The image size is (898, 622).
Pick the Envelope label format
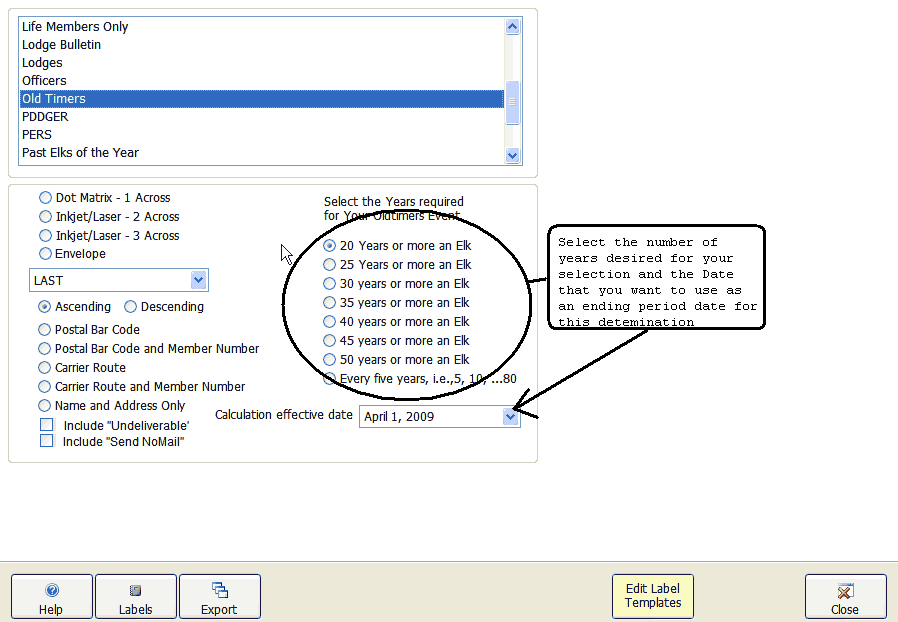tap(45, 254)
